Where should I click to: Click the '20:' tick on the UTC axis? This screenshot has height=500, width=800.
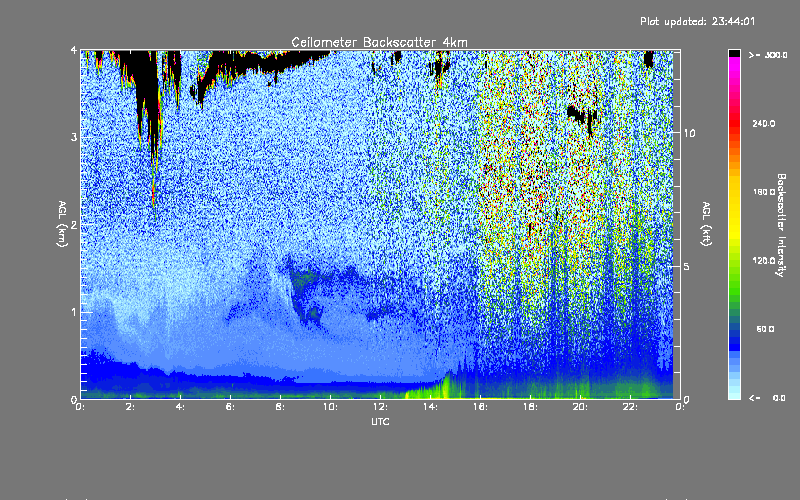580,407
